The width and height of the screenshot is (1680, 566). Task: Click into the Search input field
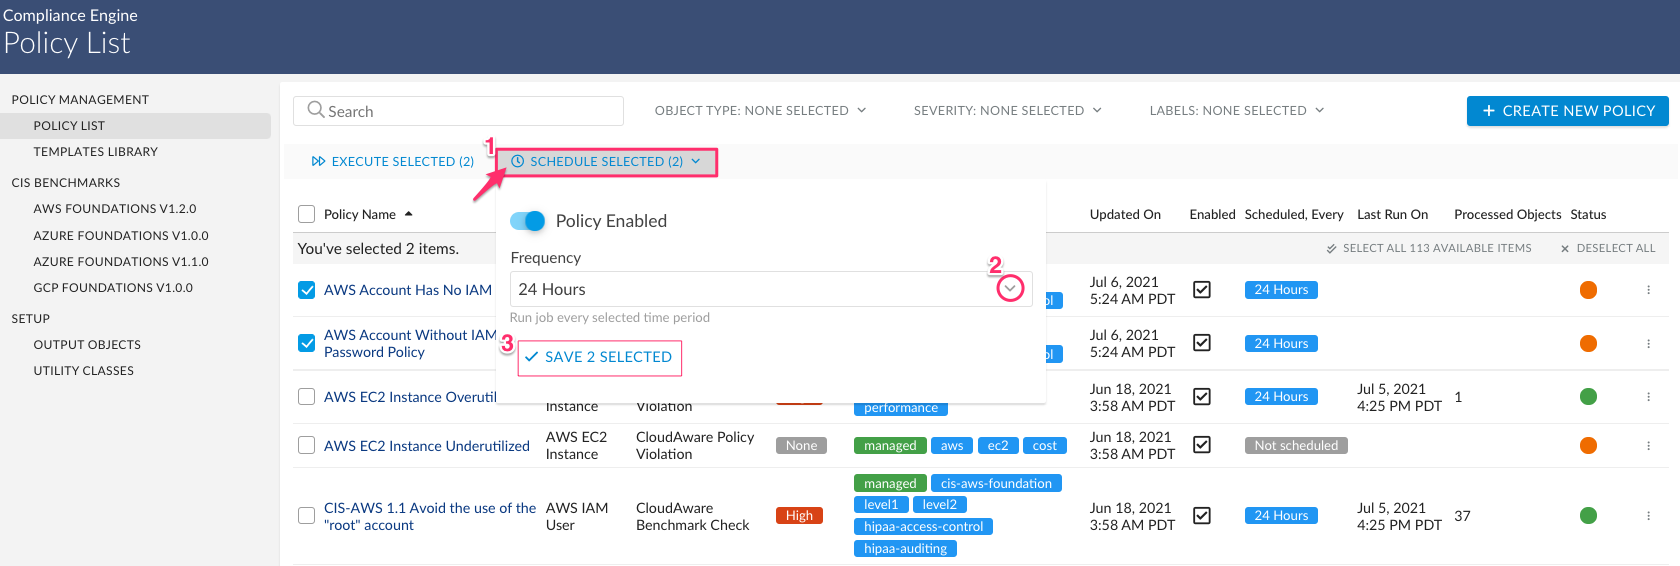(x=470, y=111)
